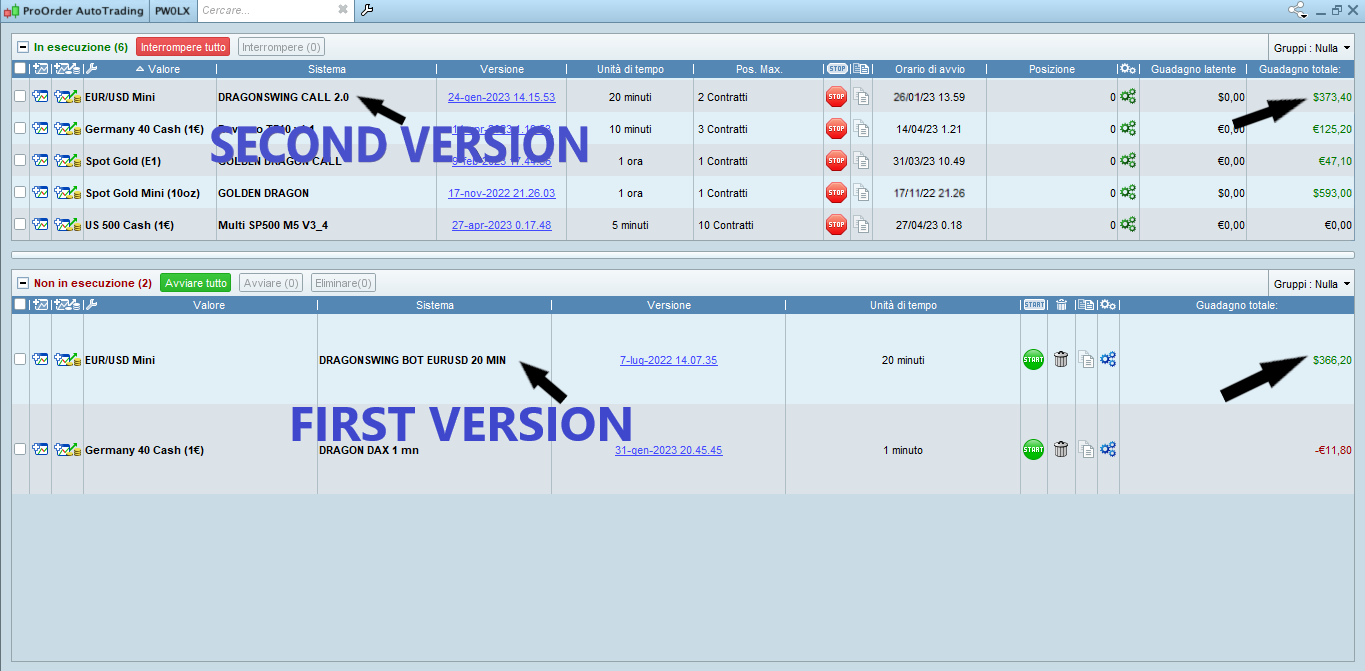Open chart-with-coins report for DRAGON DAX 1 mn
Viewport: 1365px width, 671px height.
point(67,450)
